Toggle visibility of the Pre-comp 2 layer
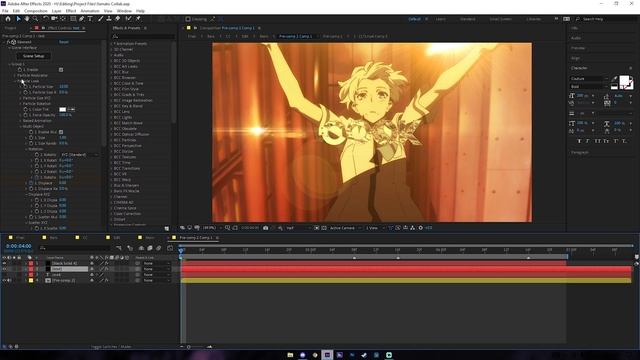This screenshot has height=360, width=640. (x=4, y=280)
